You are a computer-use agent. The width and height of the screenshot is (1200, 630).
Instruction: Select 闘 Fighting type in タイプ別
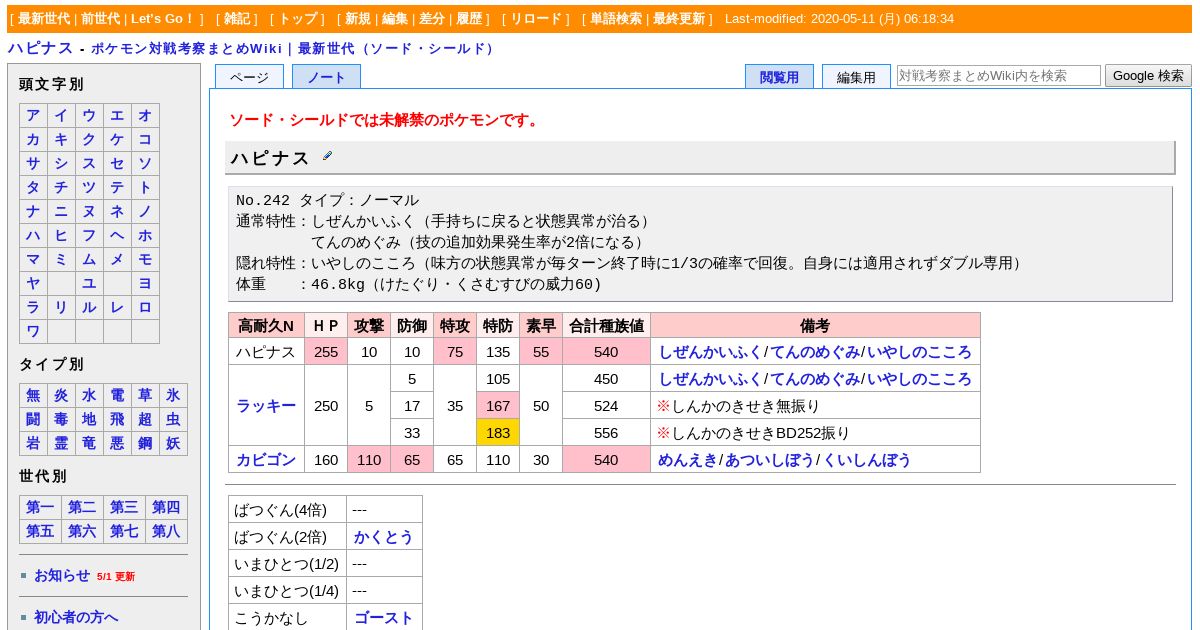(x=33, y=419)
